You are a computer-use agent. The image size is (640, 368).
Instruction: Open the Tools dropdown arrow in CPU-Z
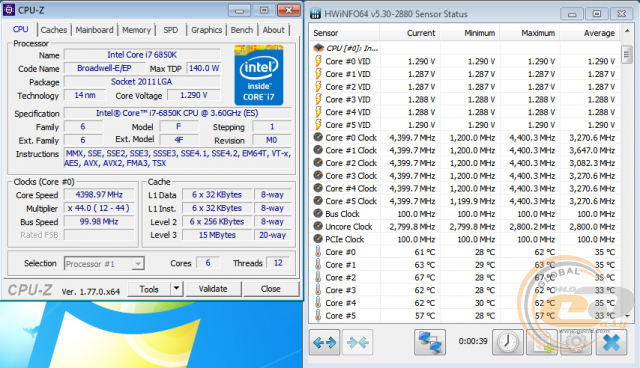(176, 289)
